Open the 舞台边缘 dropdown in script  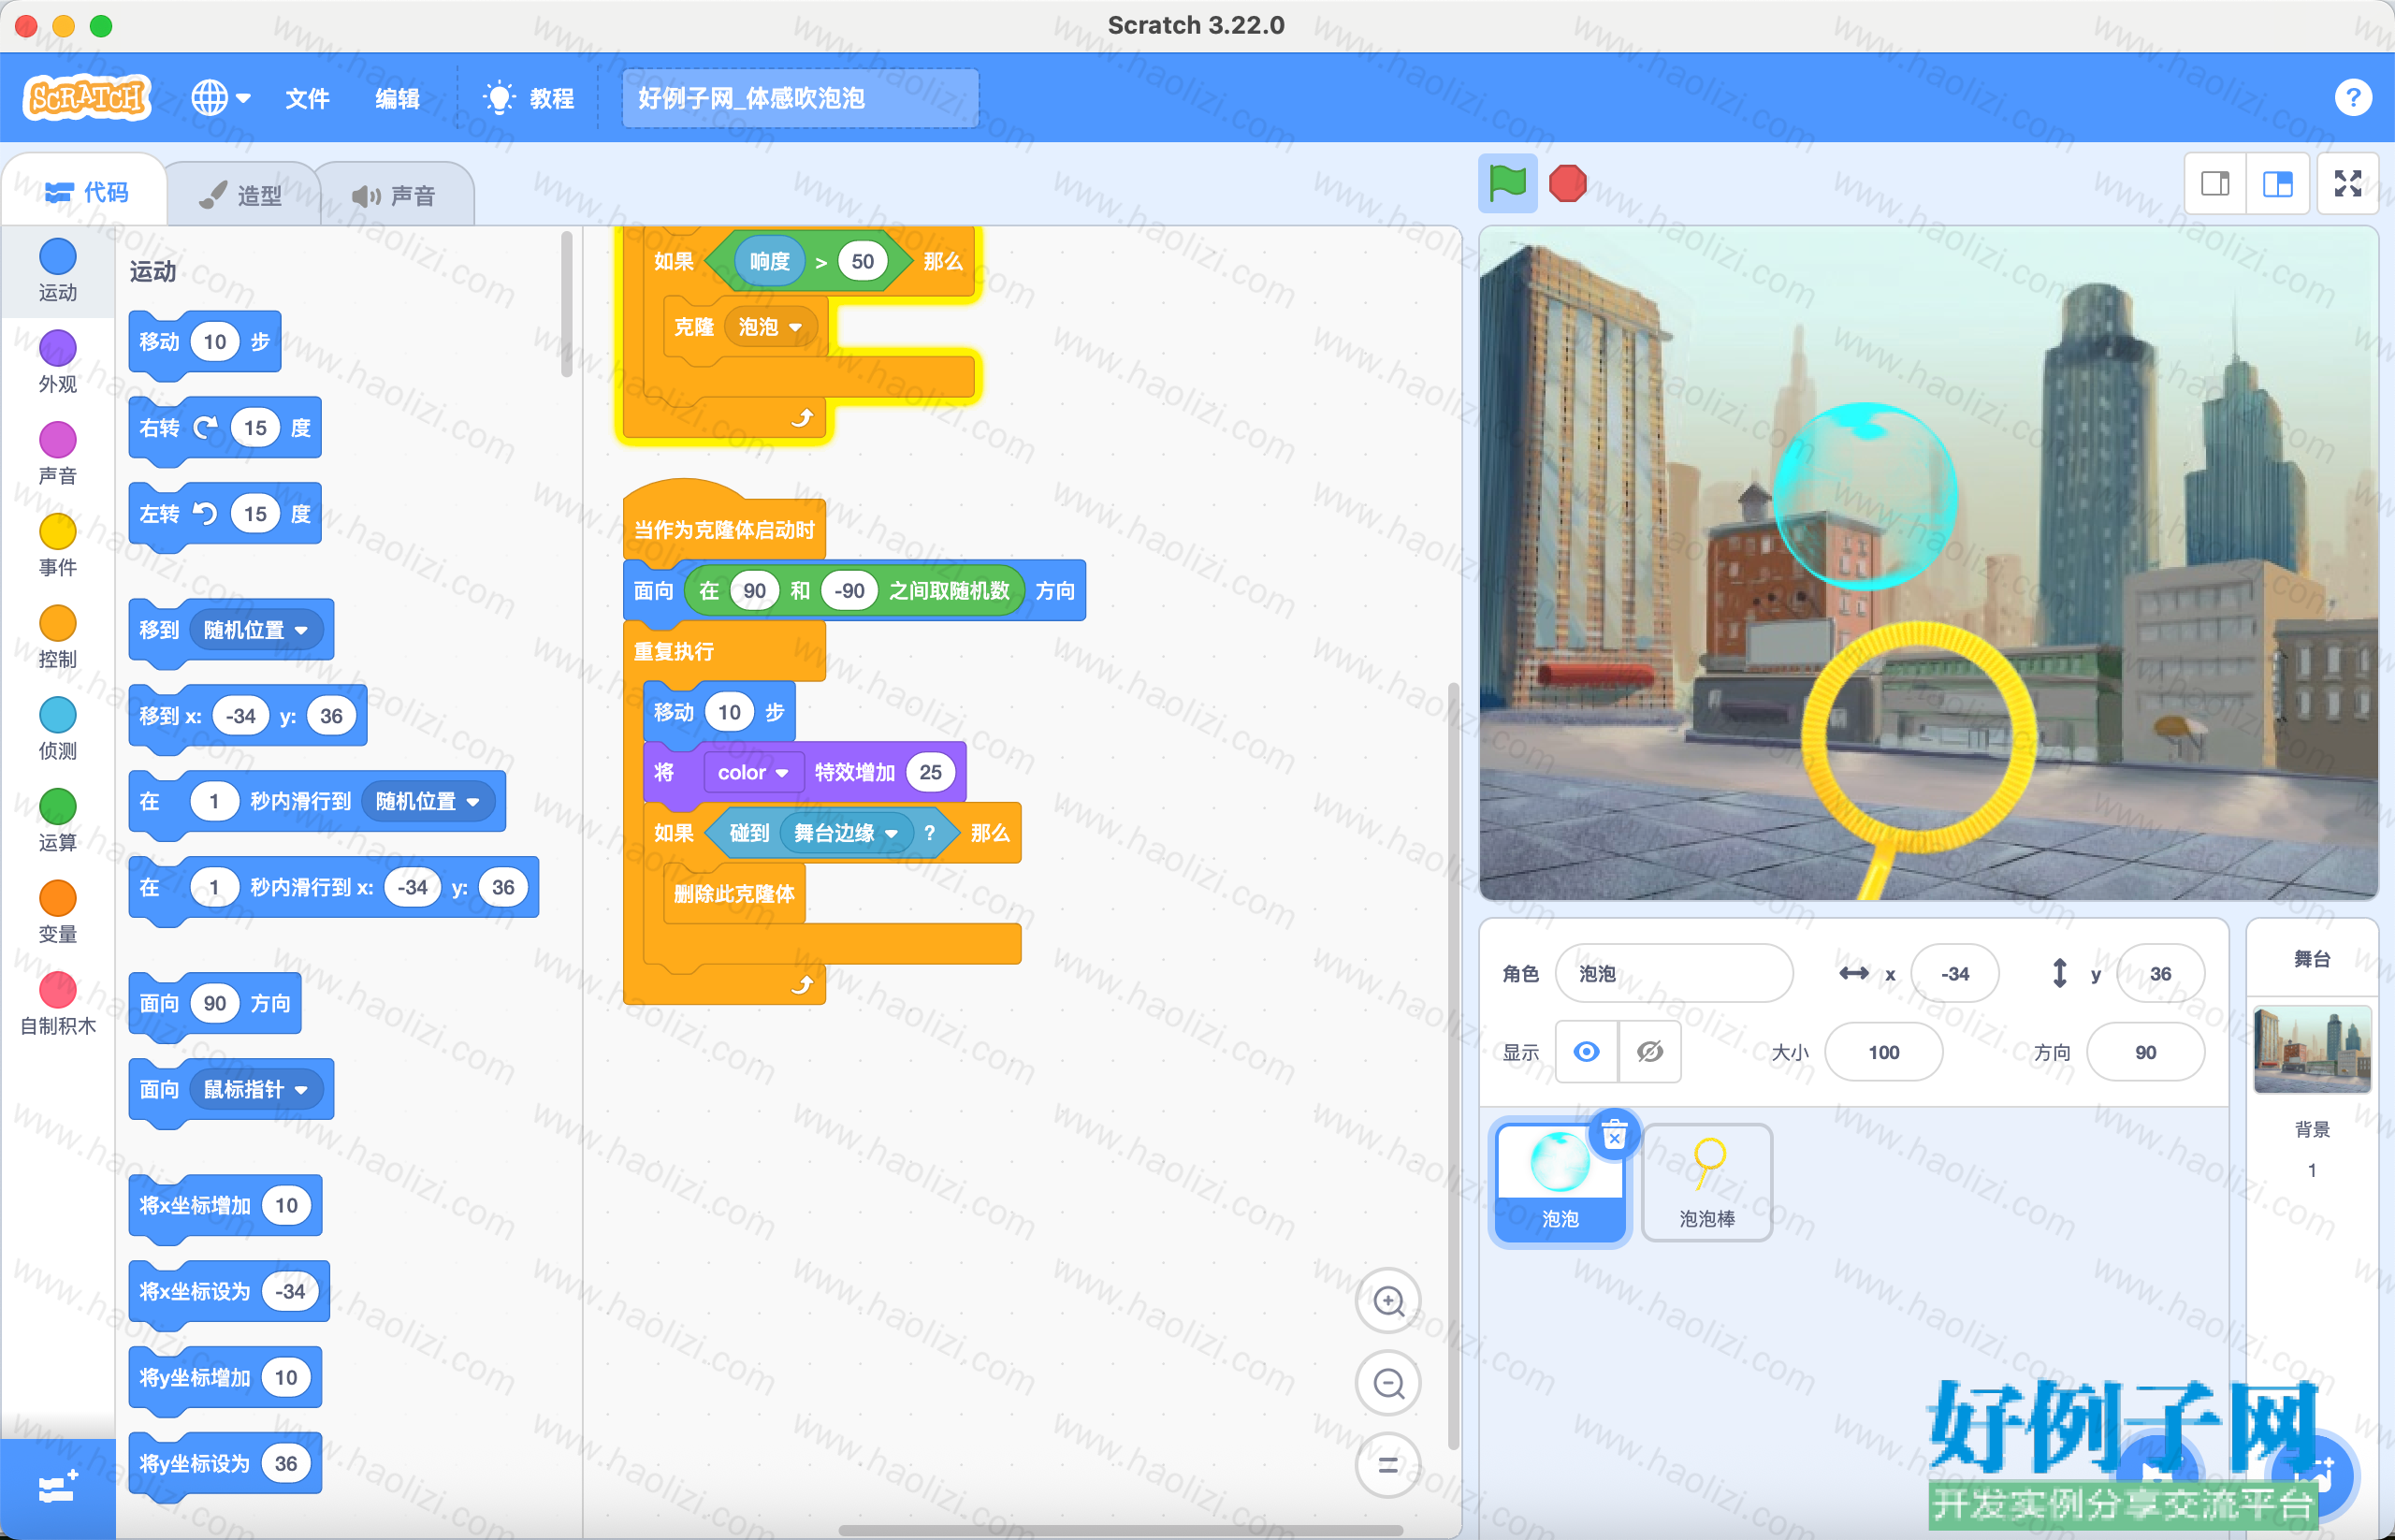[x=846, y=833]
